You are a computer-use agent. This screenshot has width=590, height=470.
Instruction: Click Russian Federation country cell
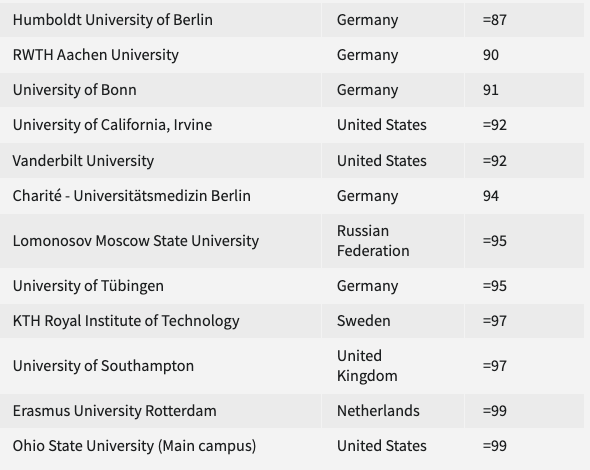click(x=393, y=241)
